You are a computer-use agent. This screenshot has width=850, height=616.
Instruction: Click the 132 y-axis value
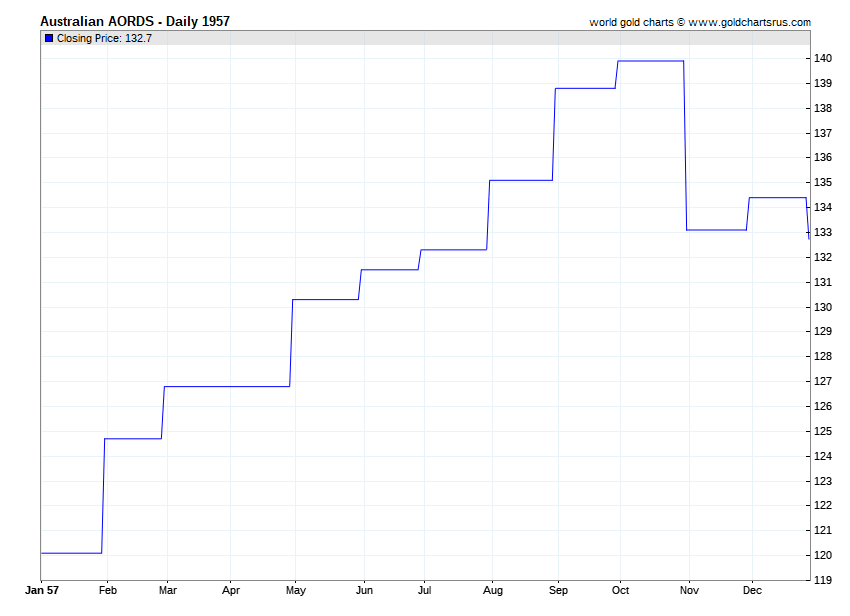pyautogui.click(x=823, y=257)
